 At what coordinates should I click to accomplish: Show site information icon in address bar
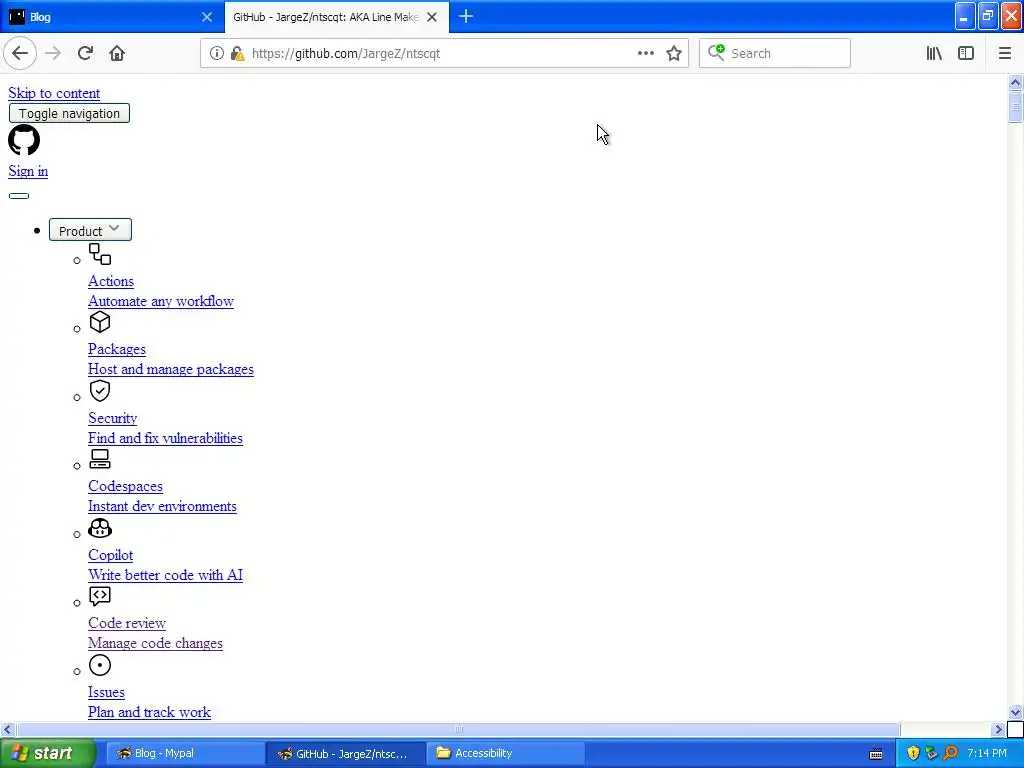click(x=216, y=54)
